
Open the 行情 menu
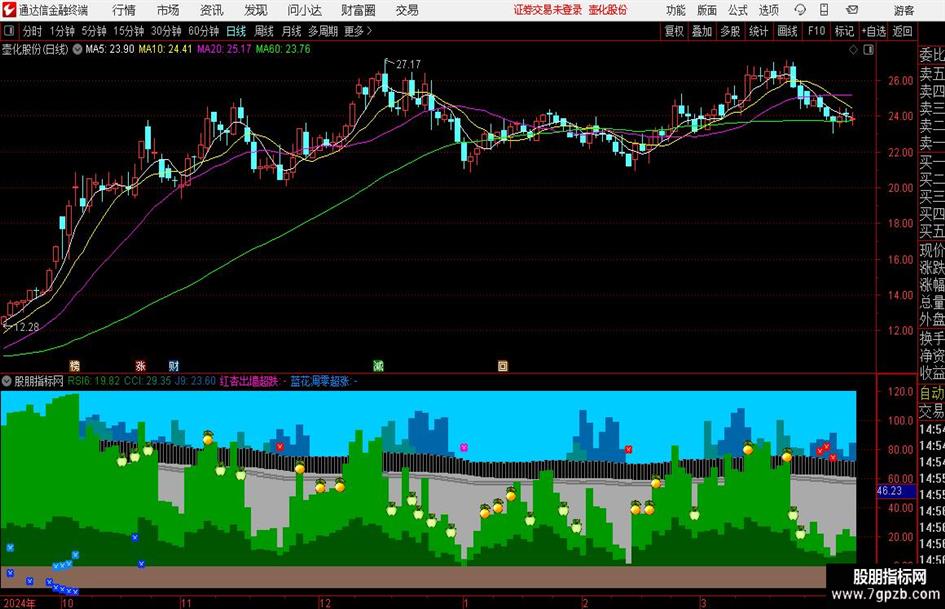124,10
